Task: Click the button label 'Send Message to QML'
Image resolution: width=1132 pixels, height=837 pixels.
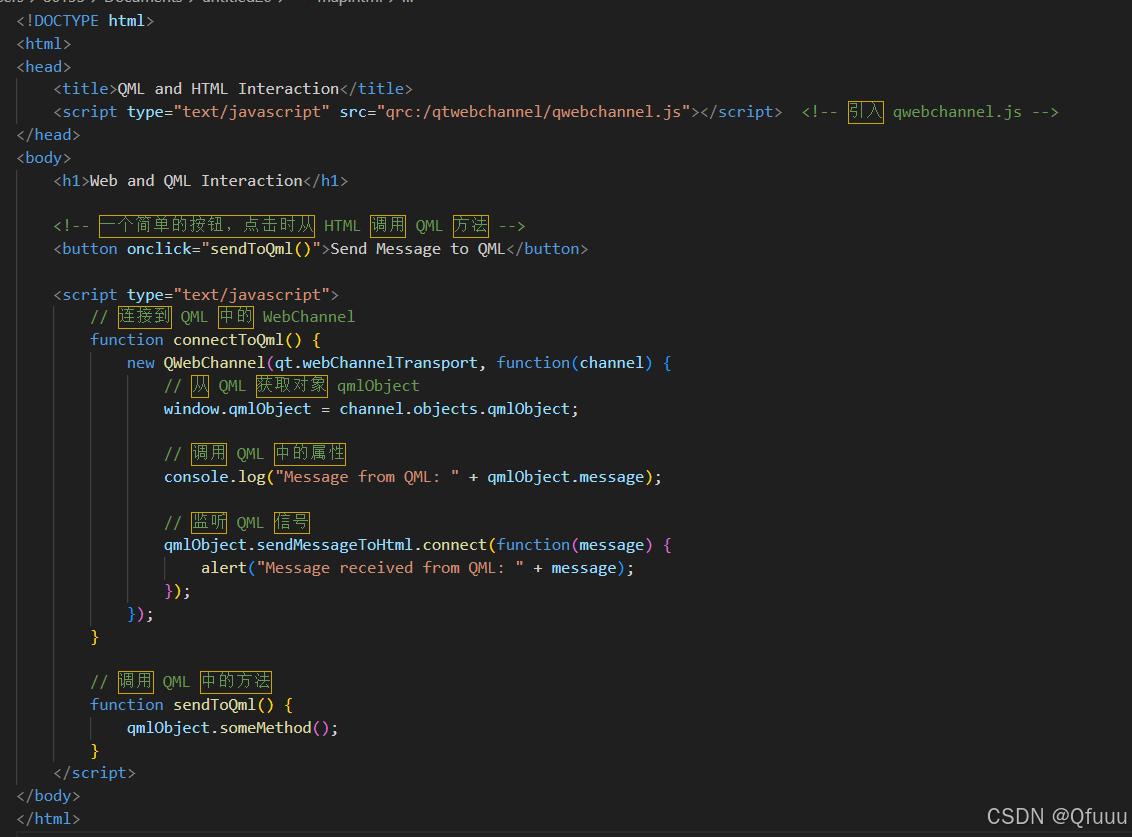Action: pyautogui.click(x=417, y=249)
